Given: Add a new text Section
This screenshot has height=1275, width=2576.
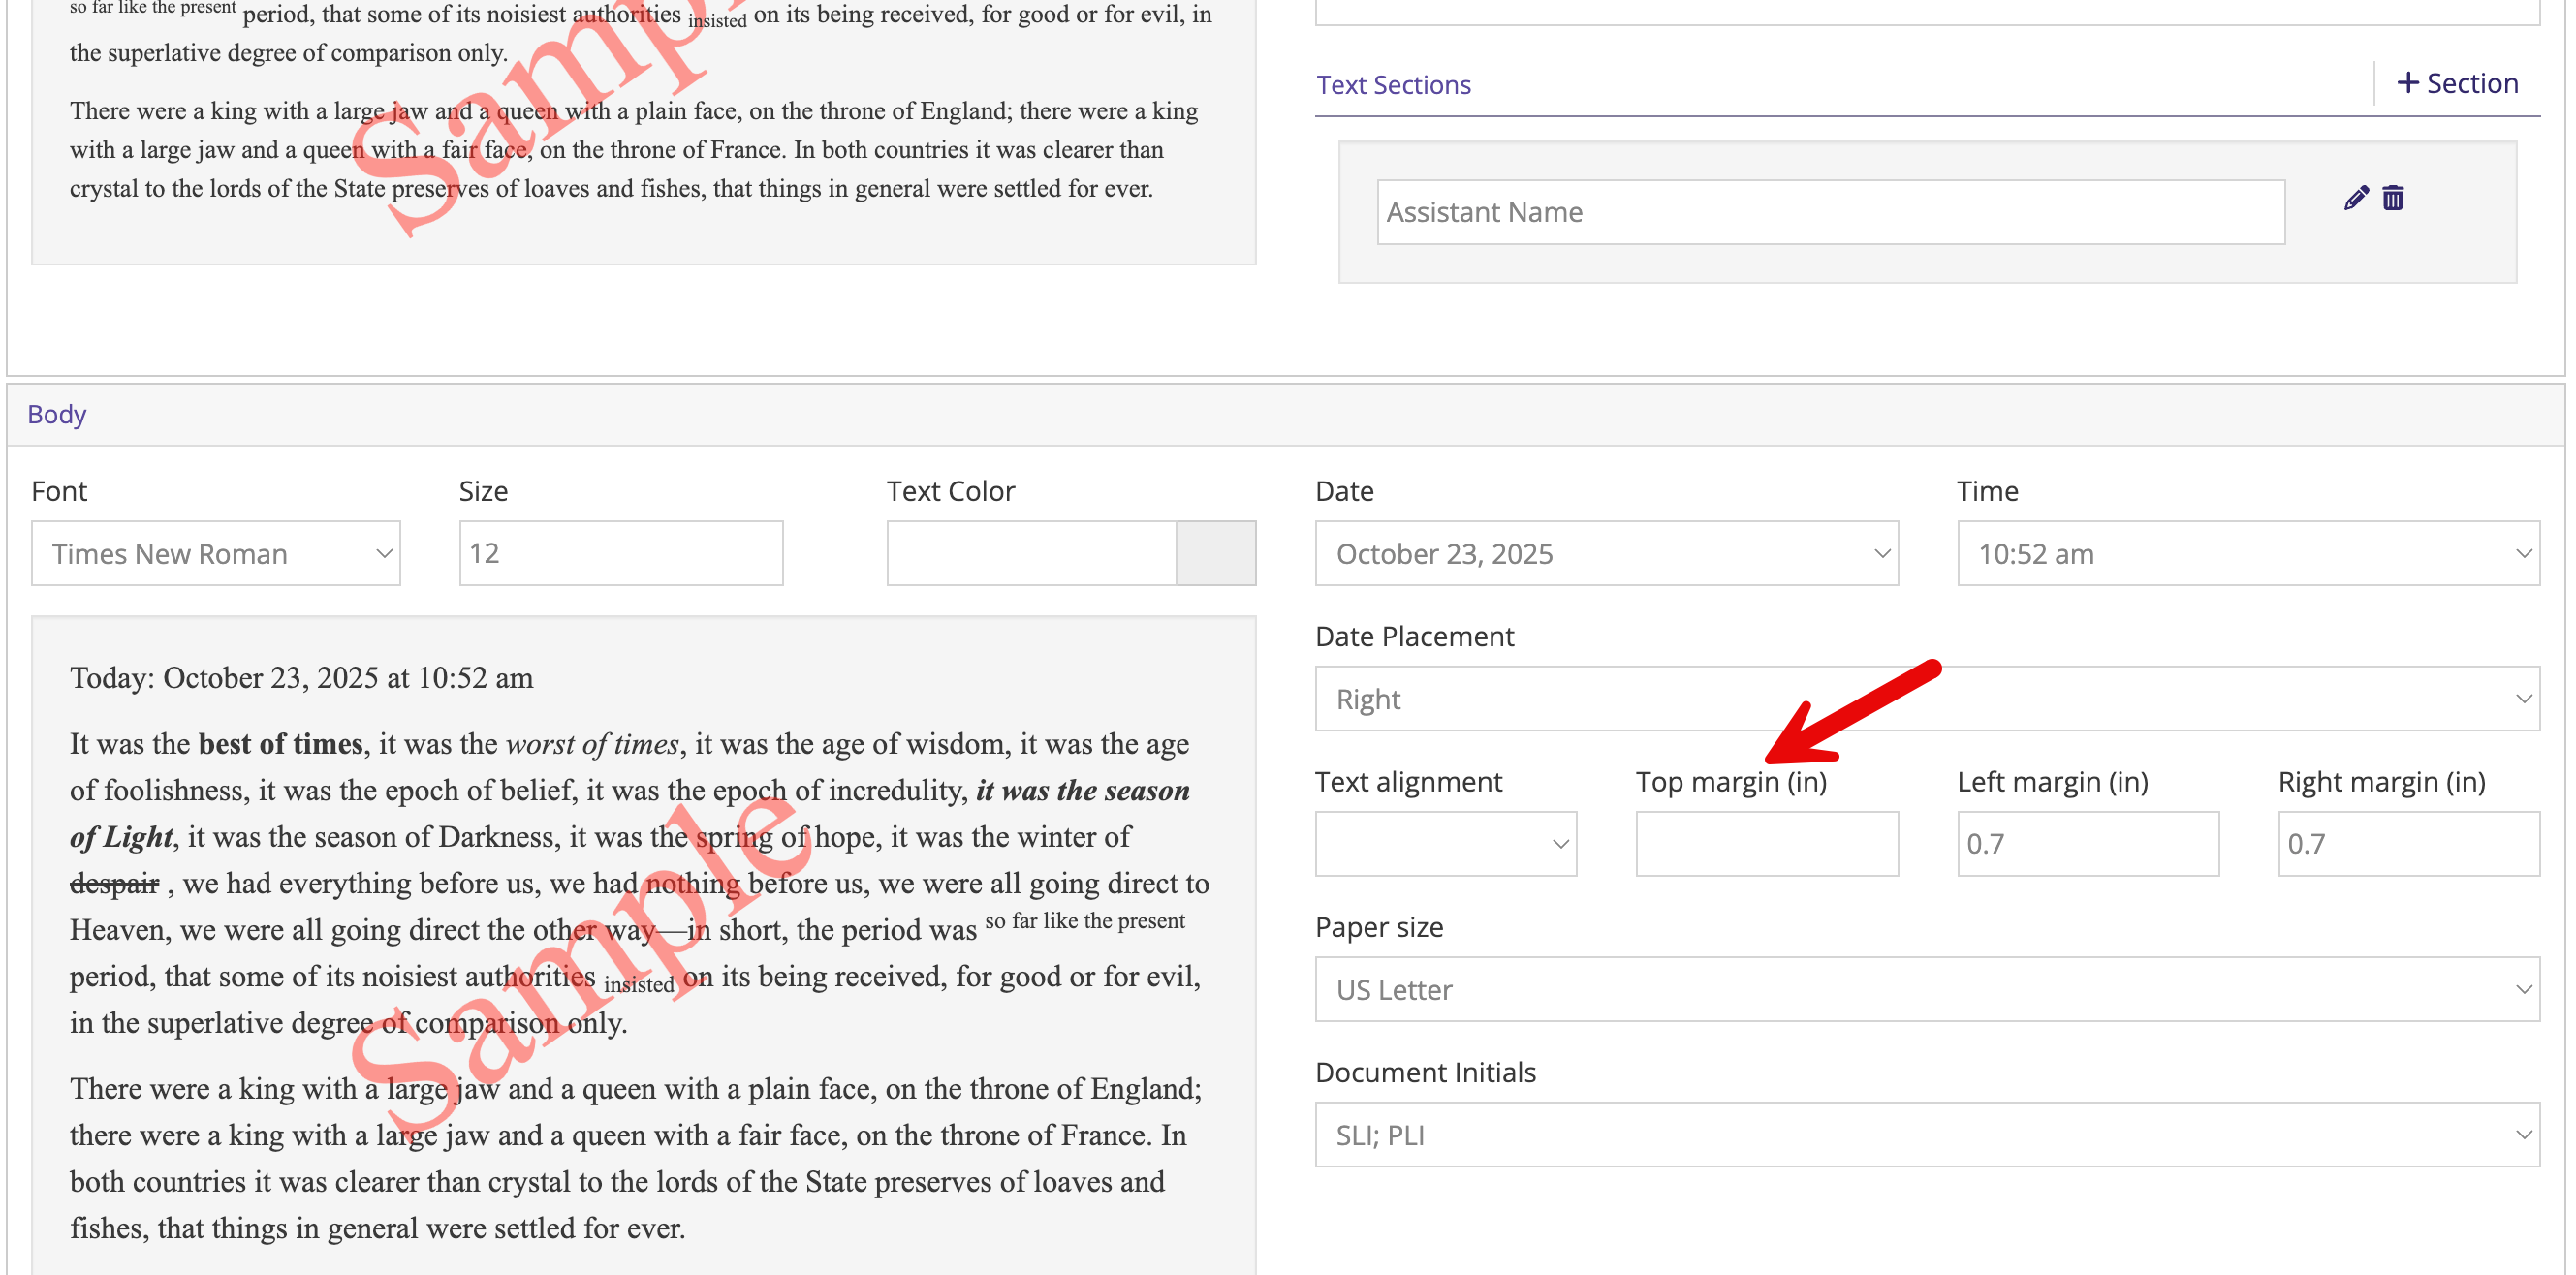Looking at the screenshot, I should pos(2457,83).
